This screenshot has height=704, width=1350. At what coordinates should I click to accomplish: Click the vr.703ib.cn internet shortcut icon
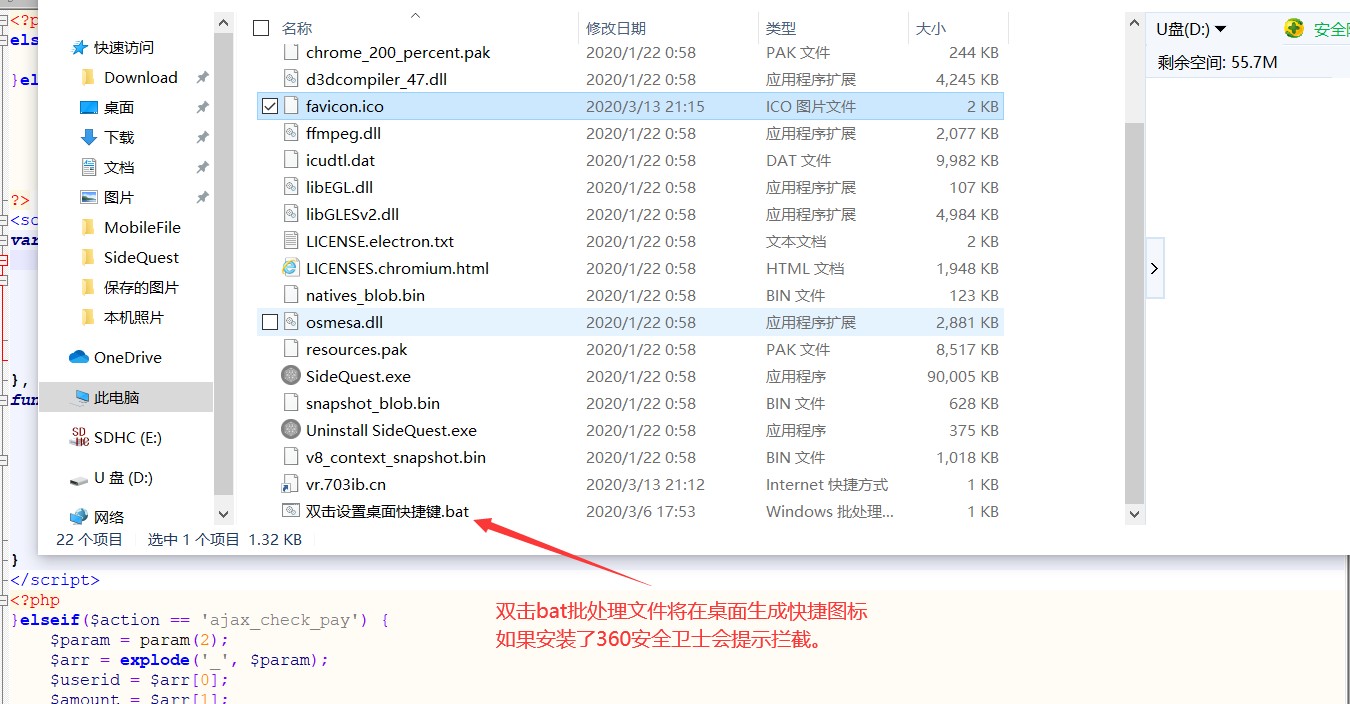290,484
